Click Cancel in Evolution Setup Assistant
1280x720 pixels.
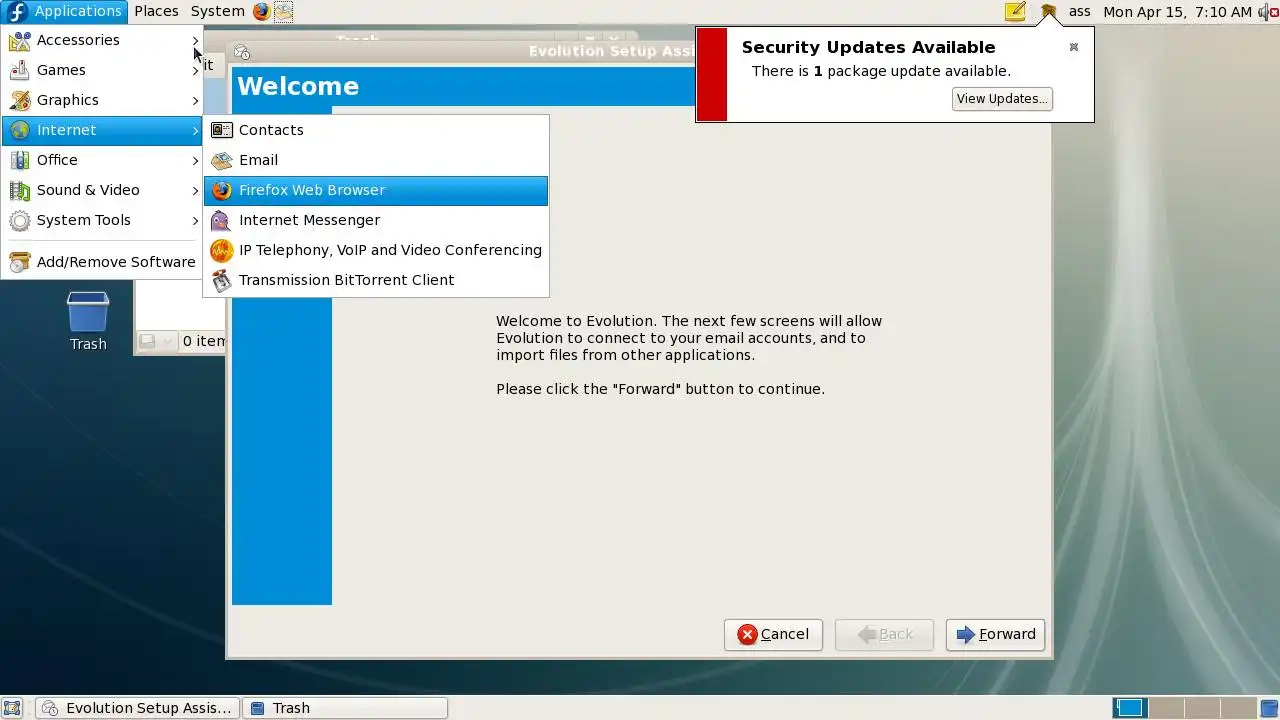coord(773,634)
